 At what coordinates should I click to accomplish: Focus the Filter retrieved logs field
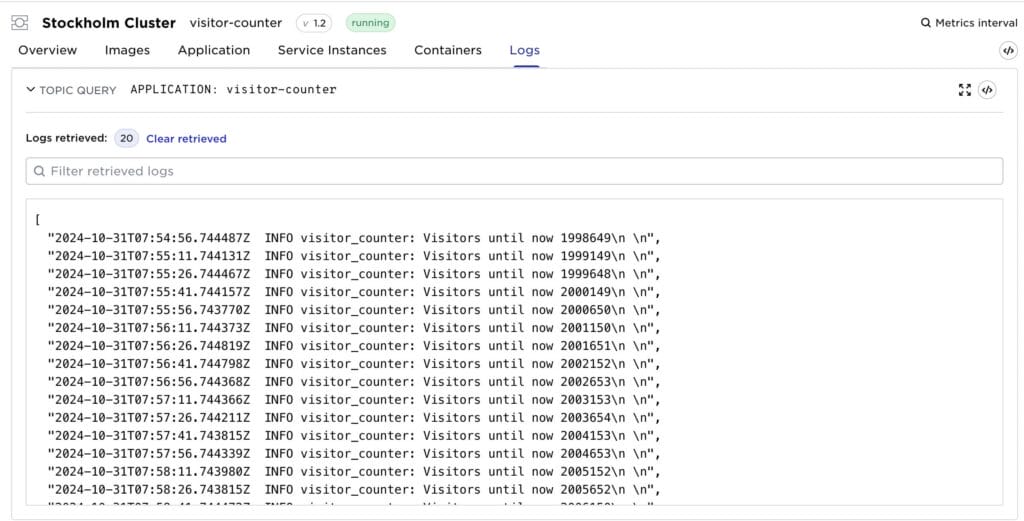point(514,171)
